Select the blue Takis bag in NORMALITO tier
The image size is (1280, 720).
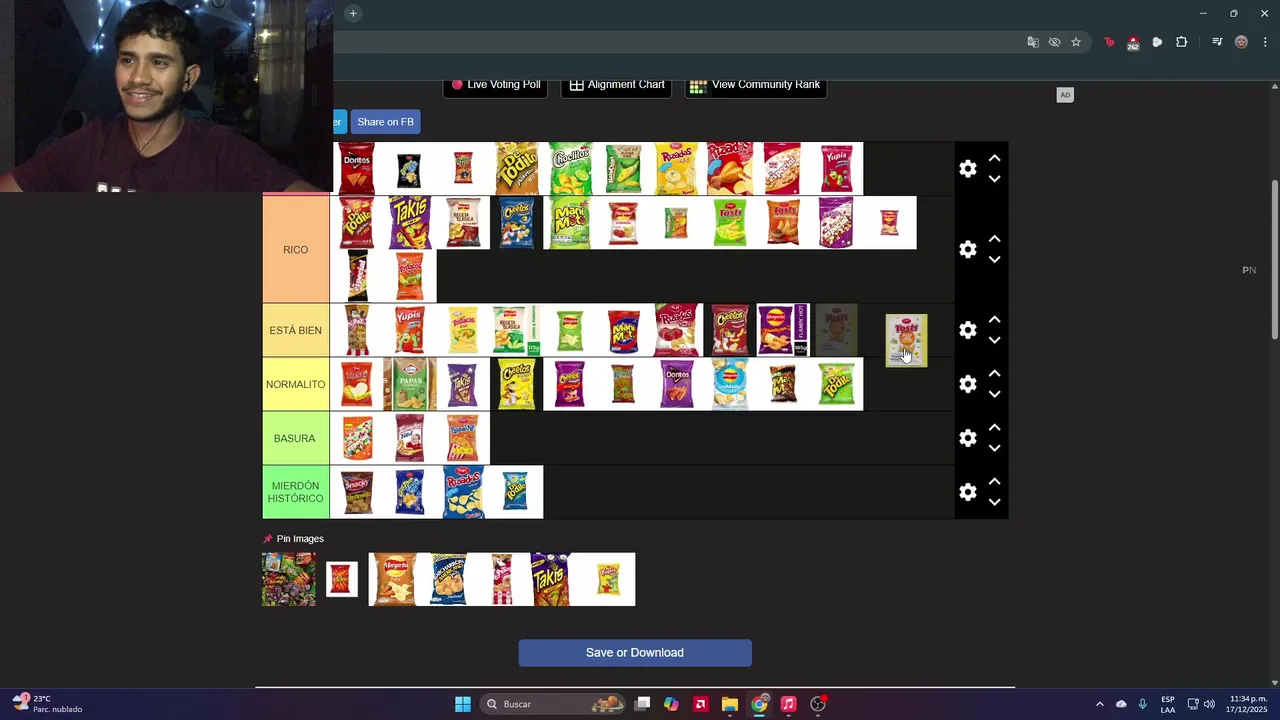click(x=462, y=384)
